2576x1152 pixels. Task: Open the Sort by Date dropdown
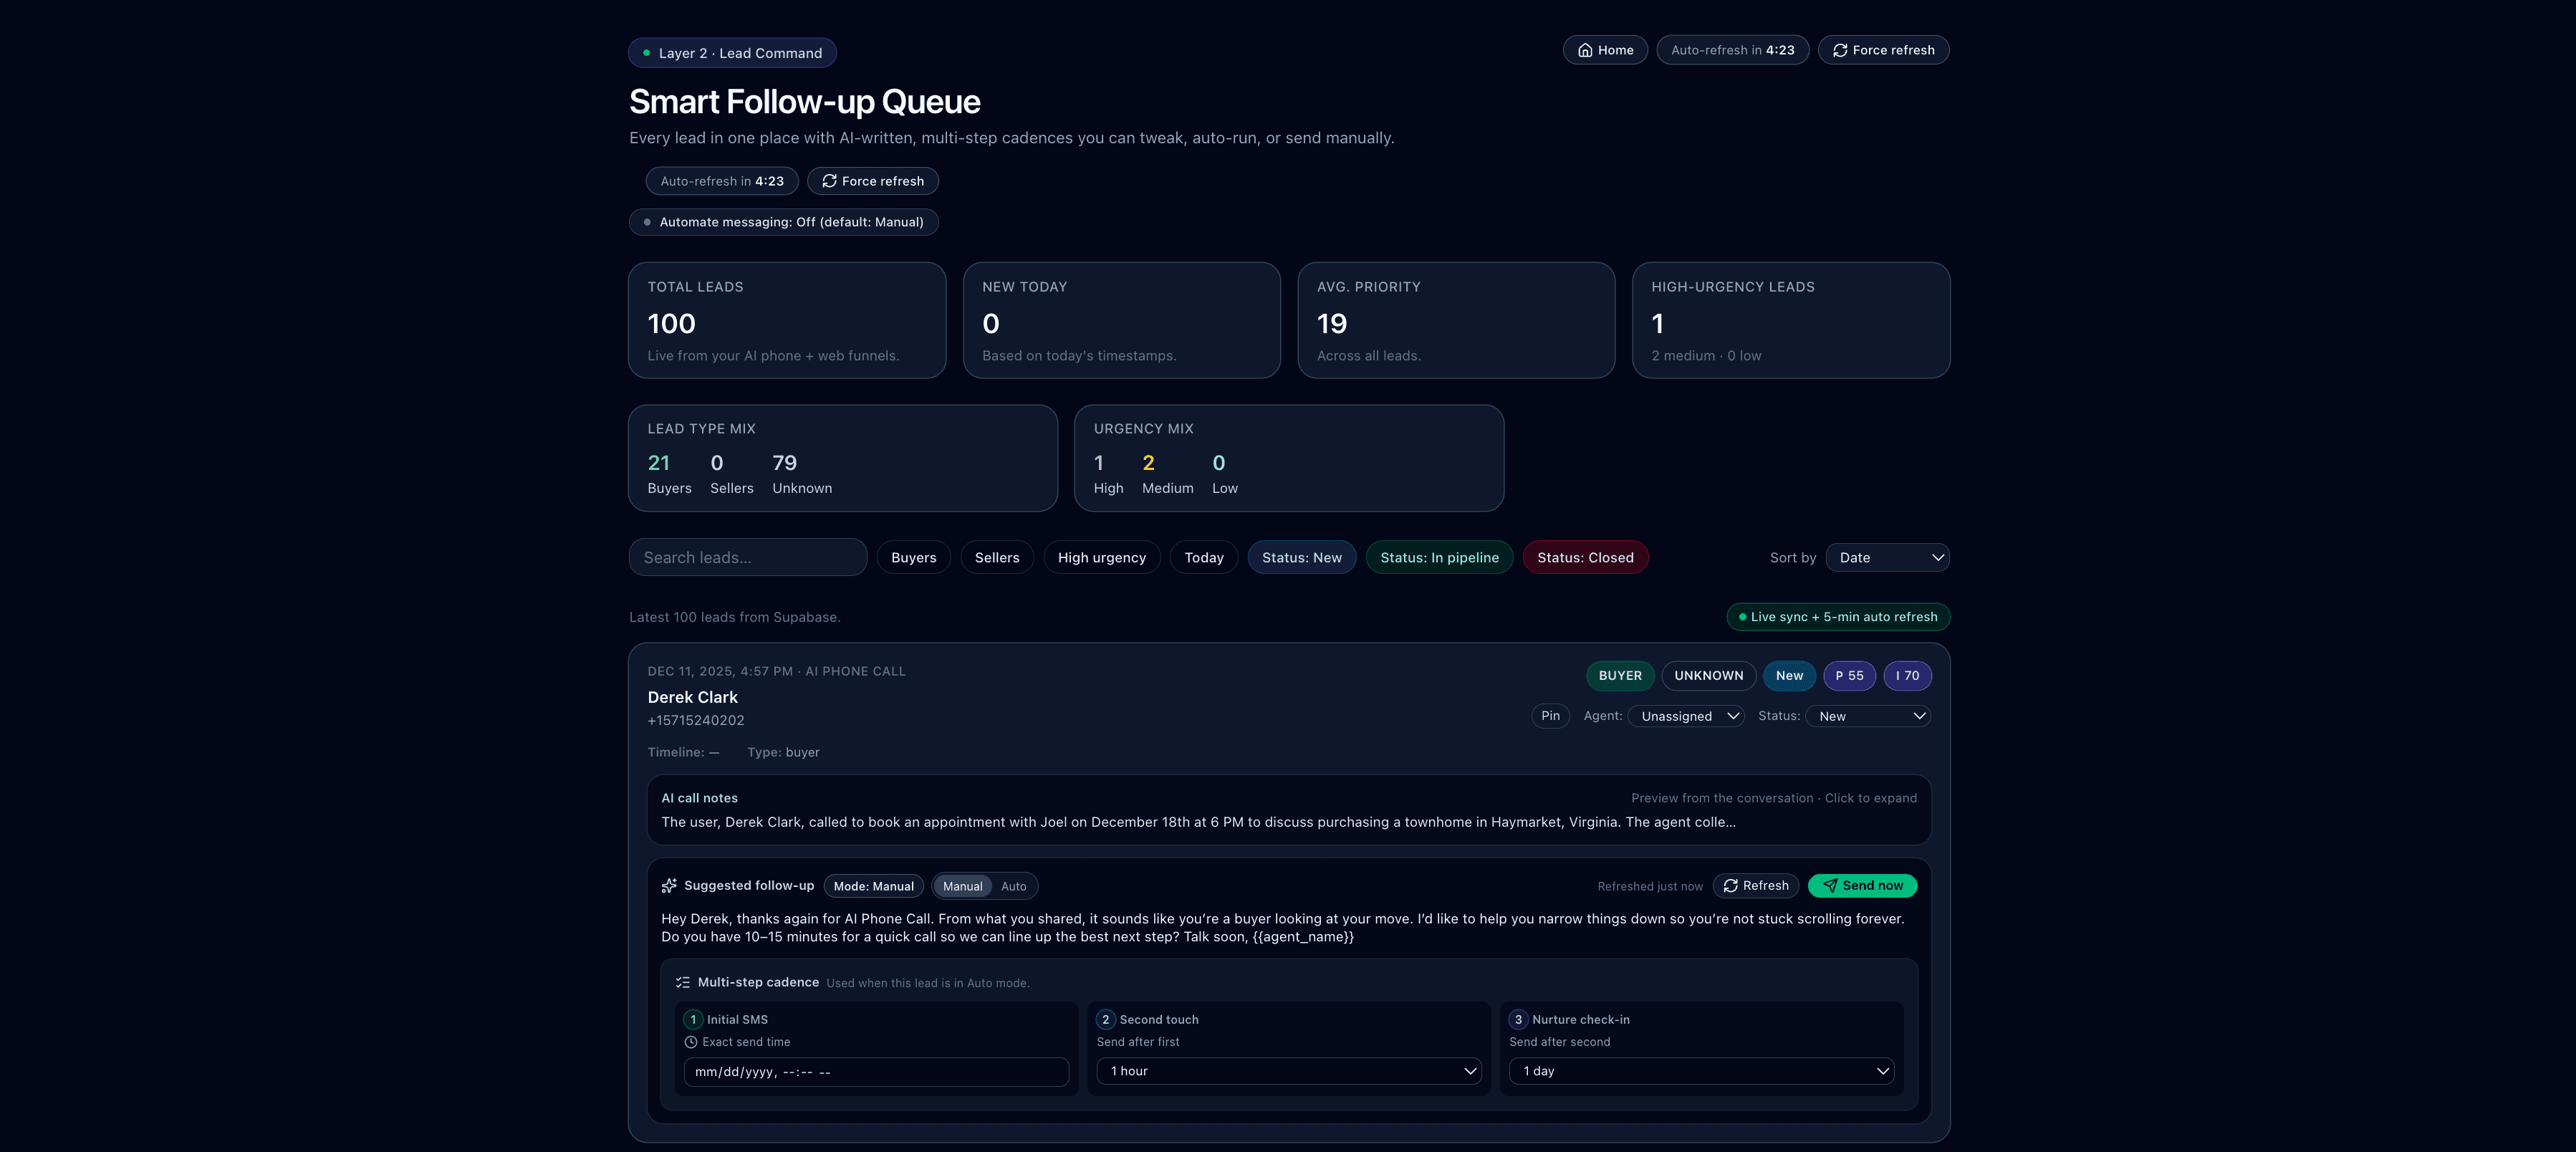click(1887, 557)
